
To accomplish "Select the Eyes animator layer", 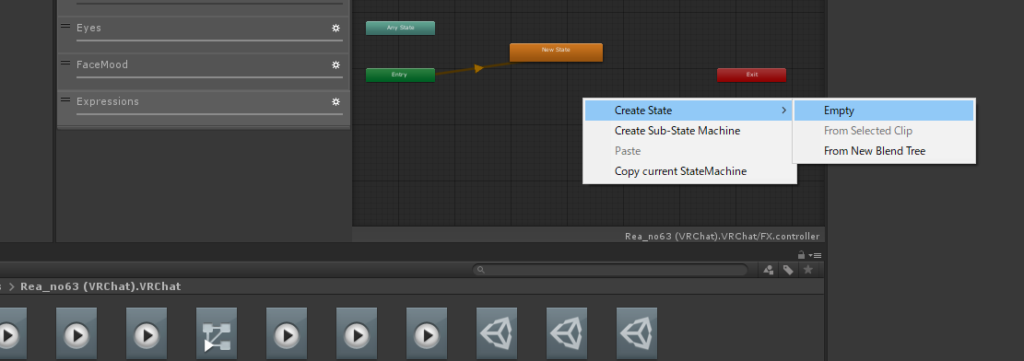I will click(x=203, y=35).
